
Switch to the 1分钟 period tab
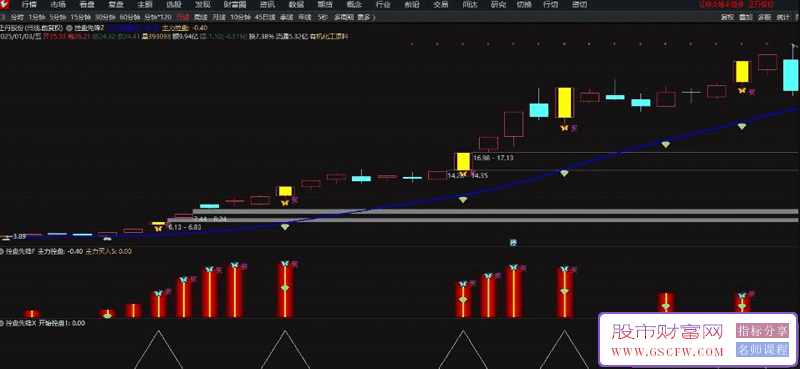tap(37, 17)
